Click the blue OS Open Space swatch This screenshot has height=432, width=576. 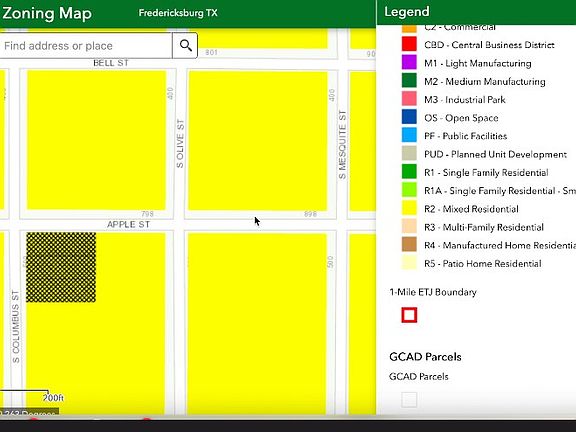[x=409, y=117]
